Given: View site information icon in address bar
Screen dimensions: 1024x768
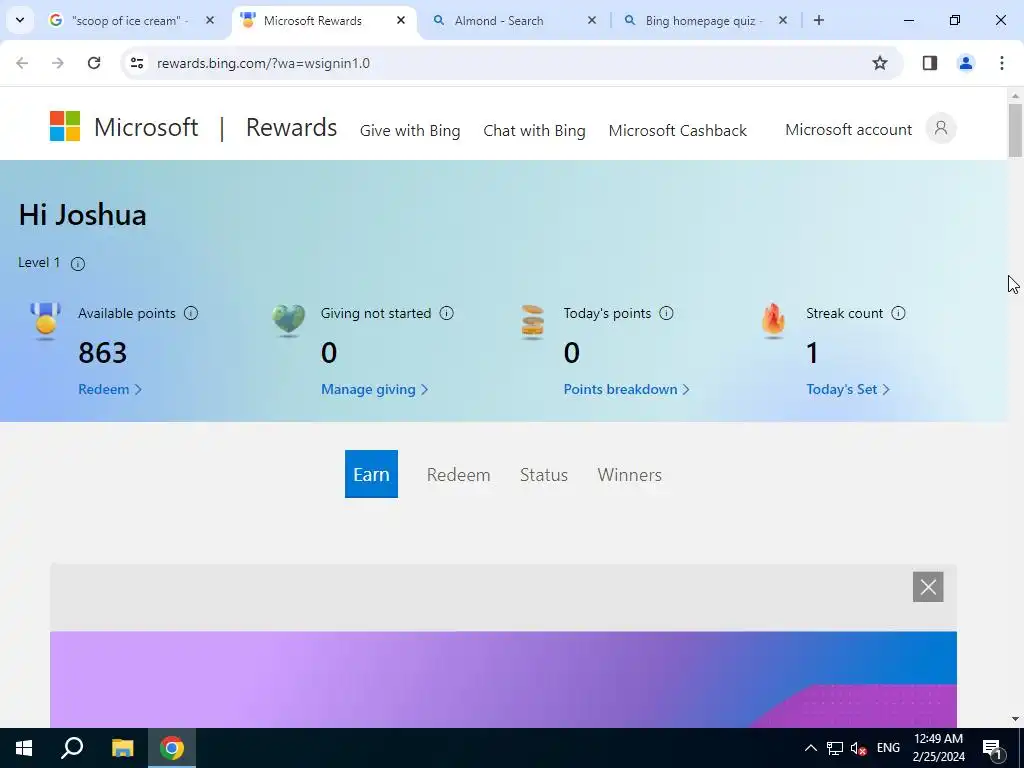Looking at the screenshot, I should click(x=136, y=63).
